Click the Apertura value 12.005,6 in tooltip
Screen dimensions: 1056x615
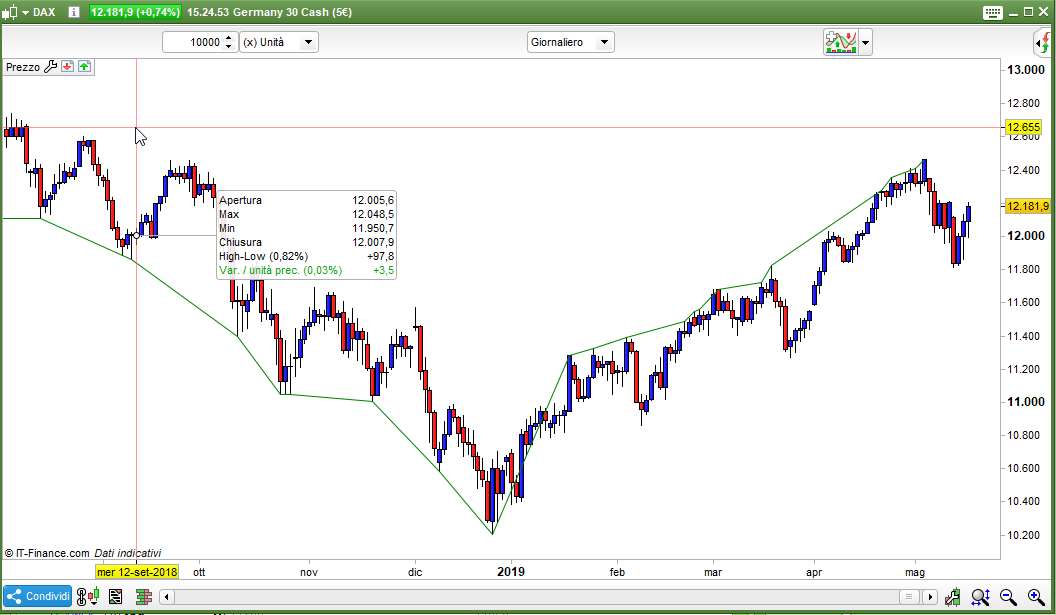point(372,200)
